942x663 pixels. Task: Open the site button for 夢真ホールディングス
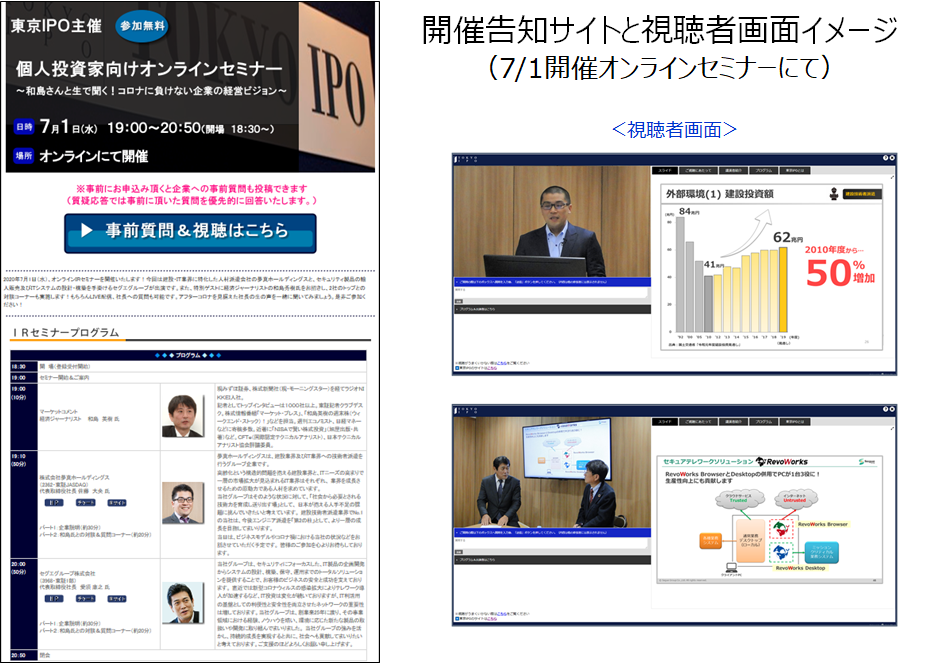tap(117, 503)
